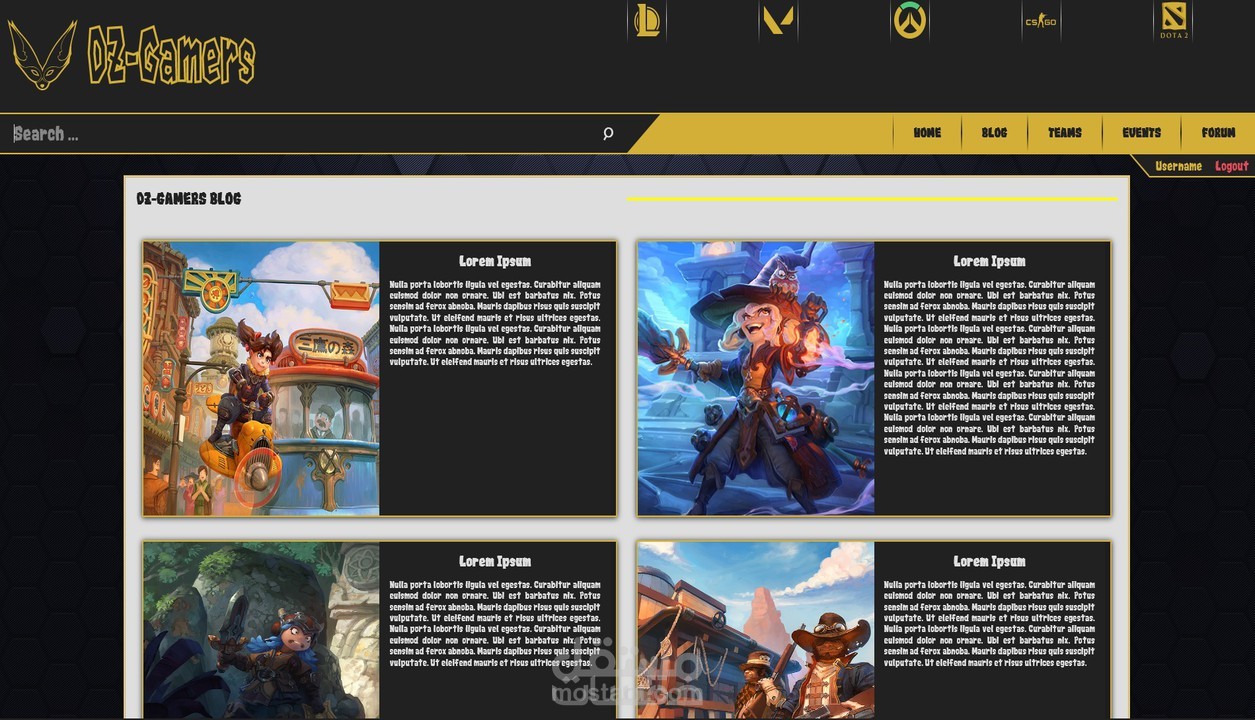Open the Overwatch game icon
Image resolution: width=1255 pixels, height=720 pixels.
[x=910, y=21]
